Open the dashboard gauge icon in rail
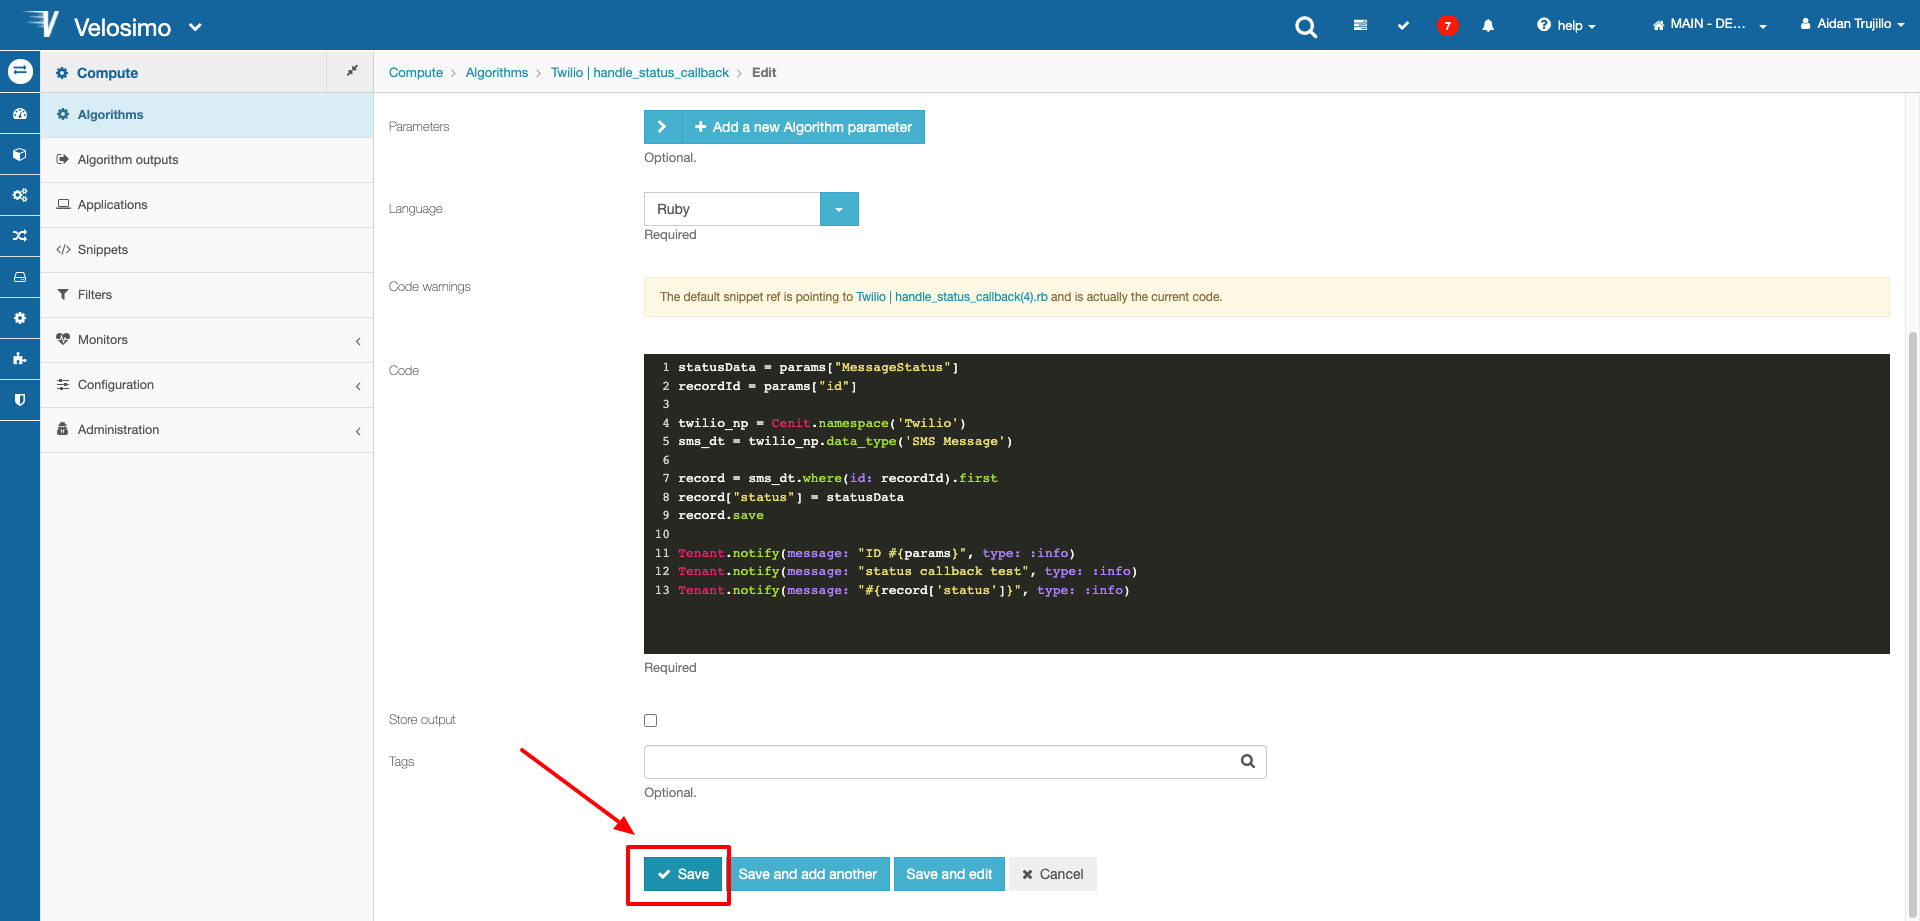This screenshot has width=1920, height=921. point(20,114)
